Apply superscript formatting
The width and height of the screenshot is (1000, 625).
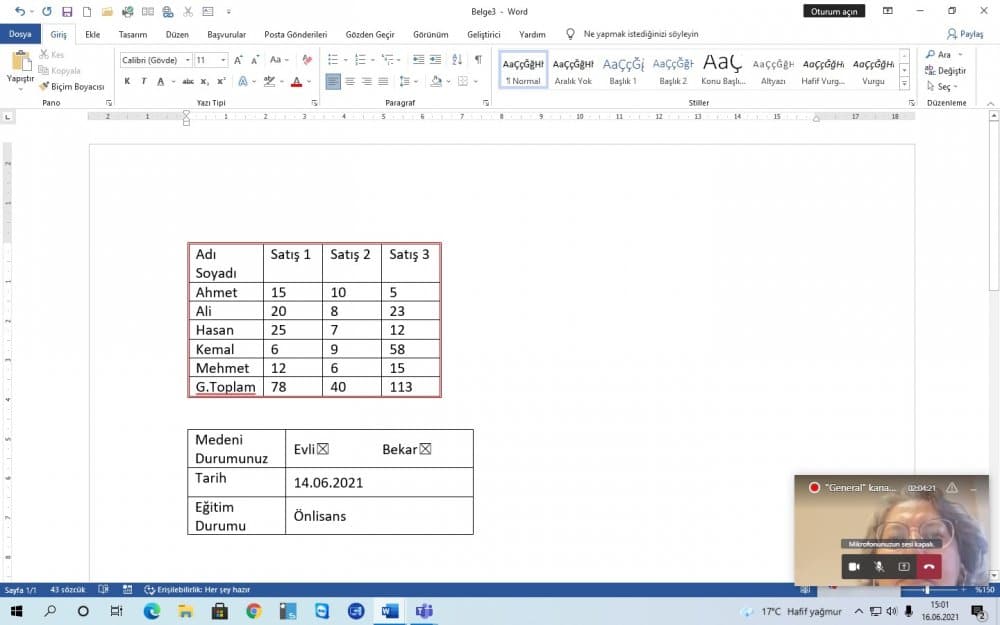pos(221,81)
